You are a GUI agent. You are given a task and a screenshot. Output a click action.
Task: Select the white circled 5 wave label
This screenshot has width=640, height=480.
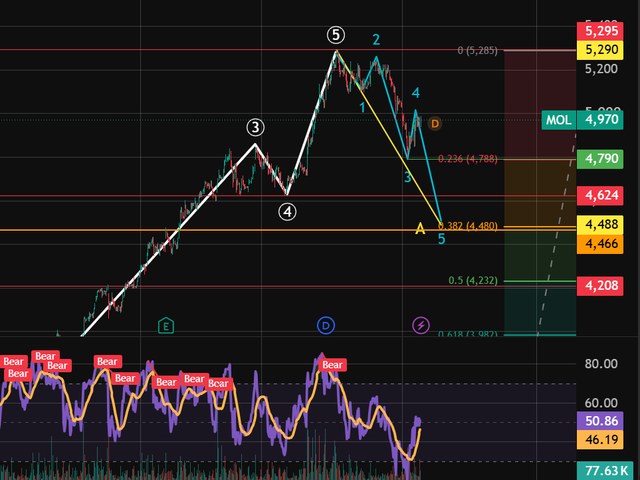click(x=336, y=35)
